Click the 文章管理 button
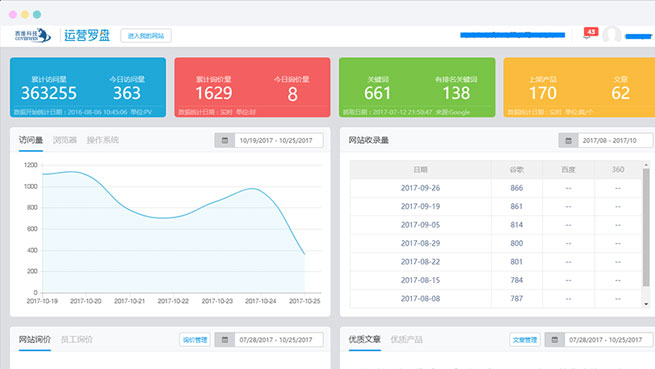Viewport: 655px width, 369px height. coord(525,340)
